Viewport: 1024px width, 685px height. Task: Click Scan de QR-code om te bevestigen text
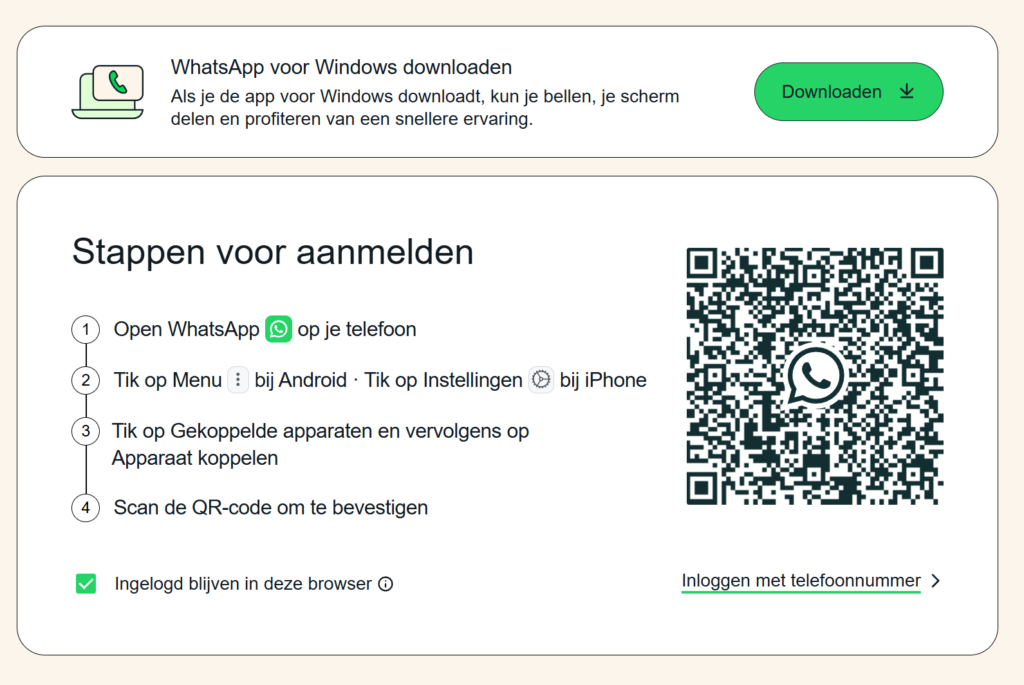pos(270,508)
